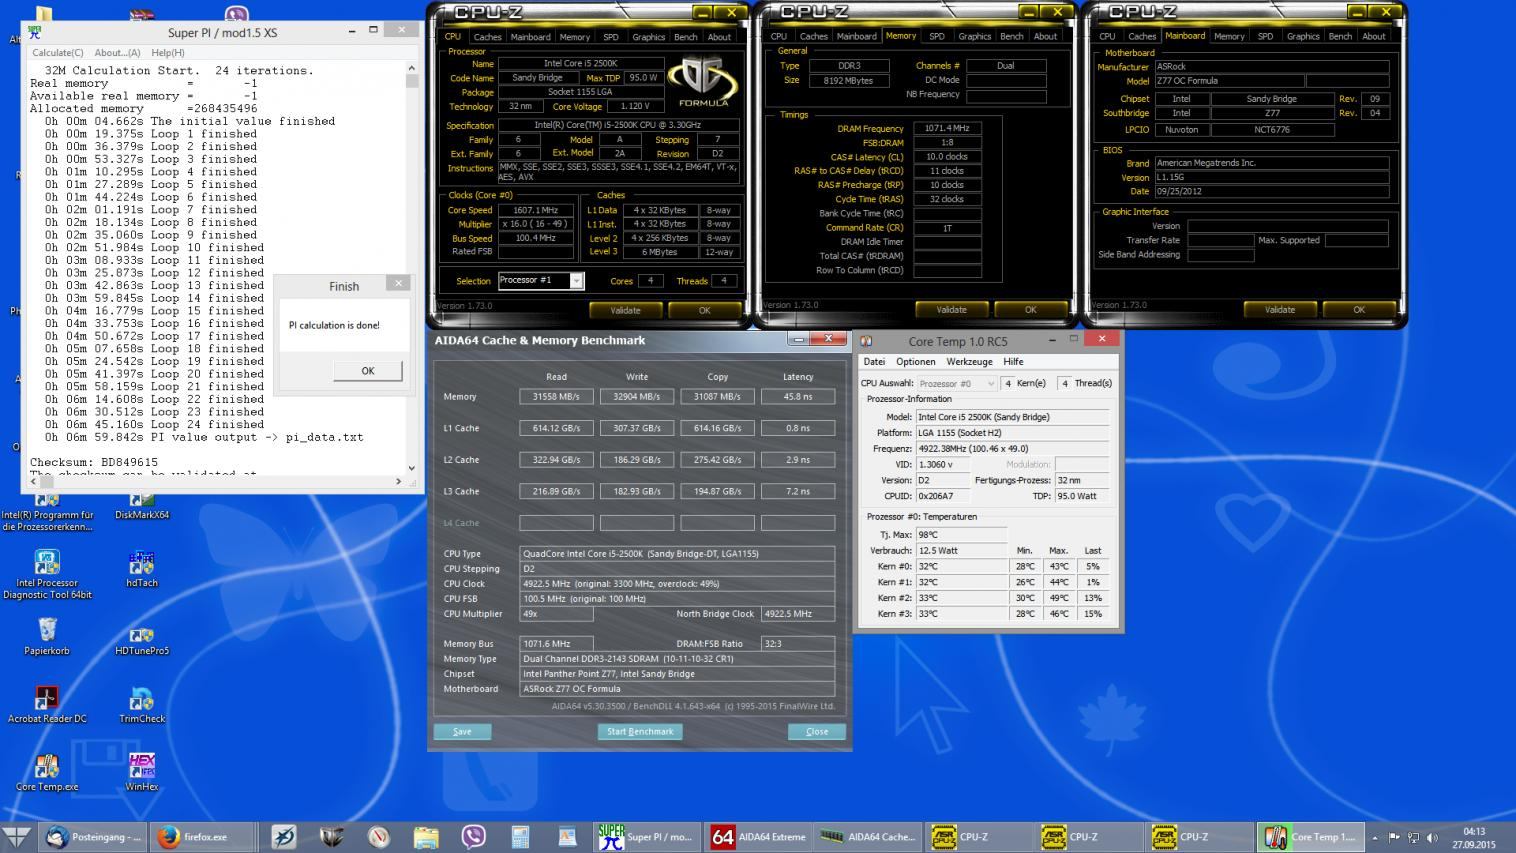
Task: Click Super PI horizontal scrollbar right arrow
Action: click(x=398, y=481)
